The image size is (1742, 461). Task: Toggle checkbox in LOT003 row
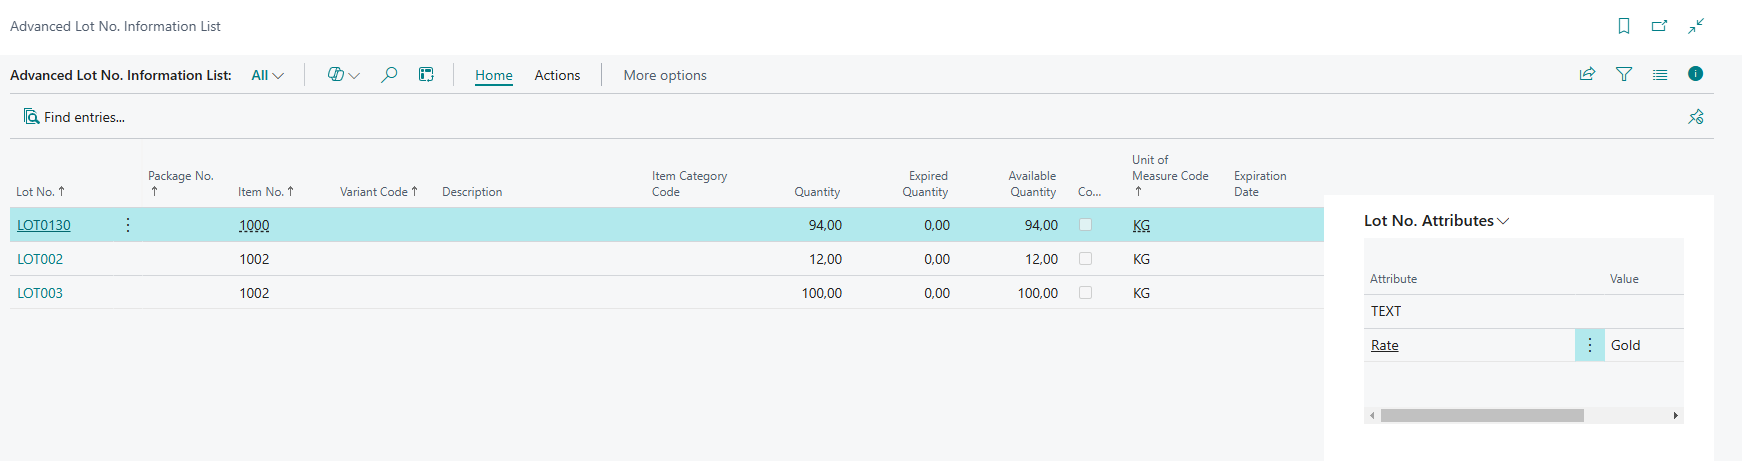[x=1085, y=293]
